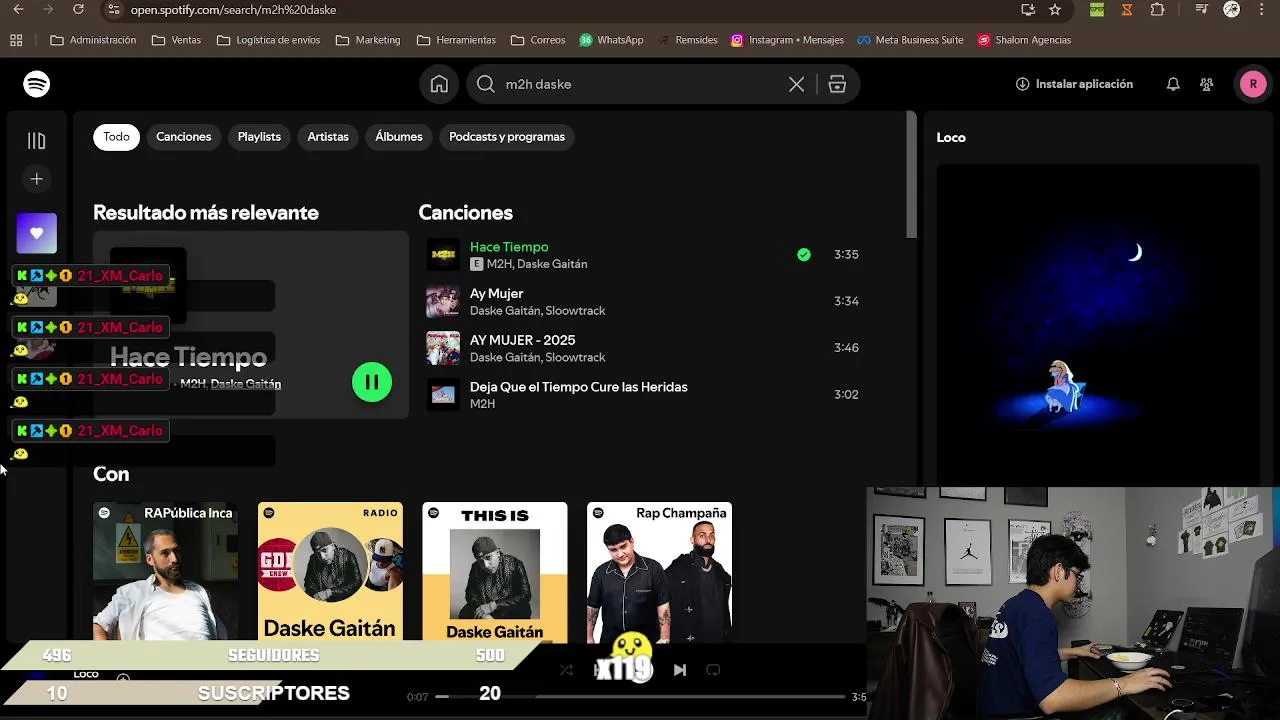Expand the Administración bookmark folder
The height and width of the screenshot is (720, 1280).
coord(93,40)
